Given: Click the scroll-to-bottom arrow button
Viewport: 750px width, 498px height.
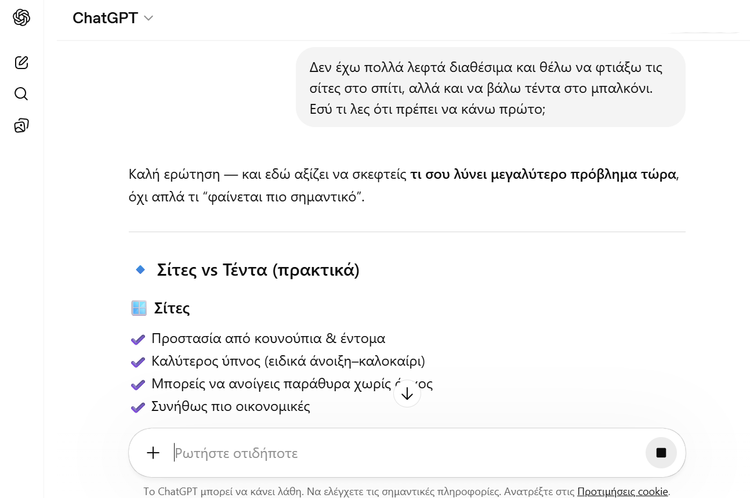Looking at the screenshot, I should point(406,393).
